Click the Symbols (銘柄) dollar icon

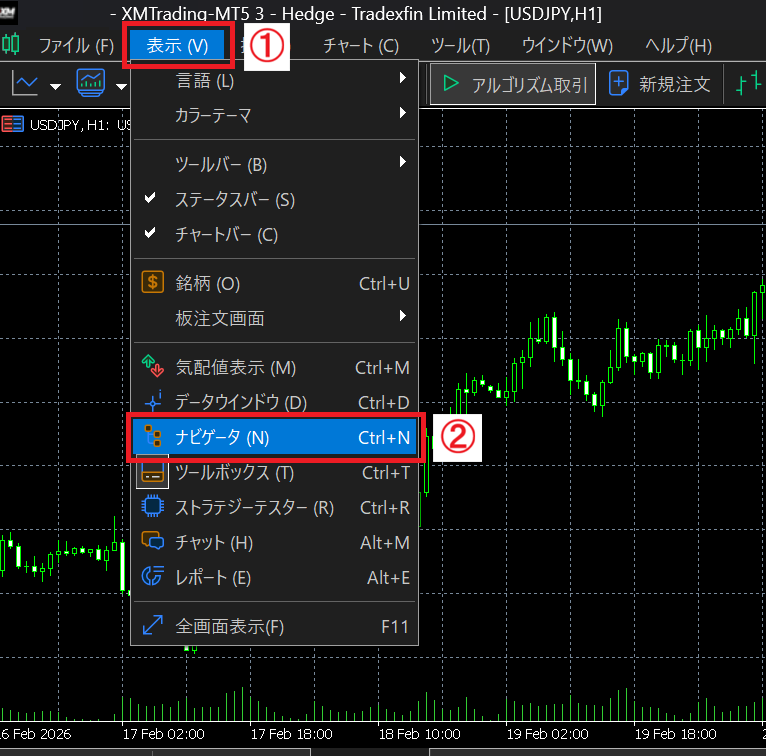152,283
